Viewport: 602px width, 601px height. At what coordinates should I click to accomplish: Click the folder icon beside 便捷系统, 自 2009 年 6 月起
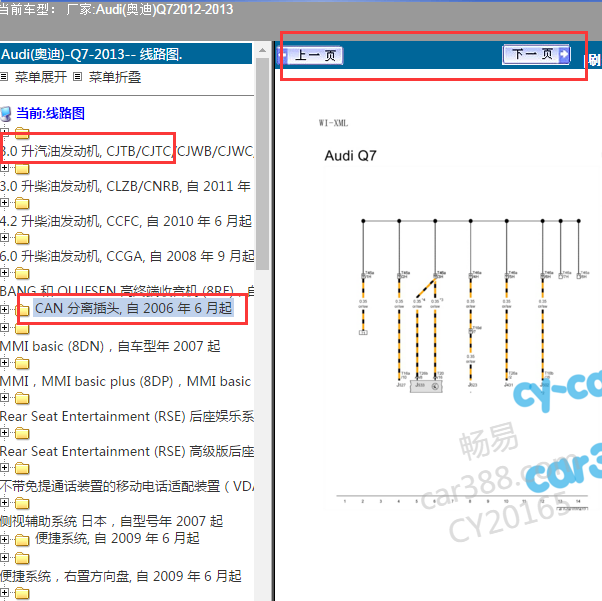pos(22,540)
